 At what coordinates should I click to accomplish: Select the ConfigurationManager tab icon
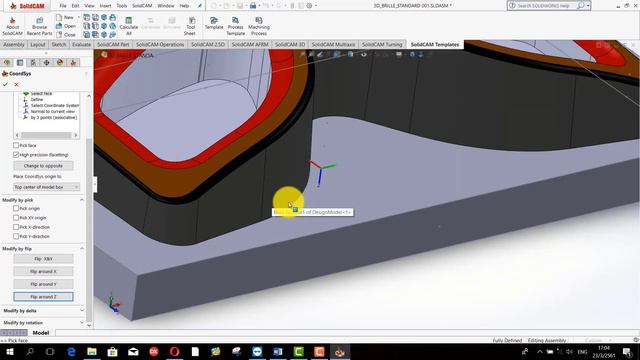coord(33,62)
